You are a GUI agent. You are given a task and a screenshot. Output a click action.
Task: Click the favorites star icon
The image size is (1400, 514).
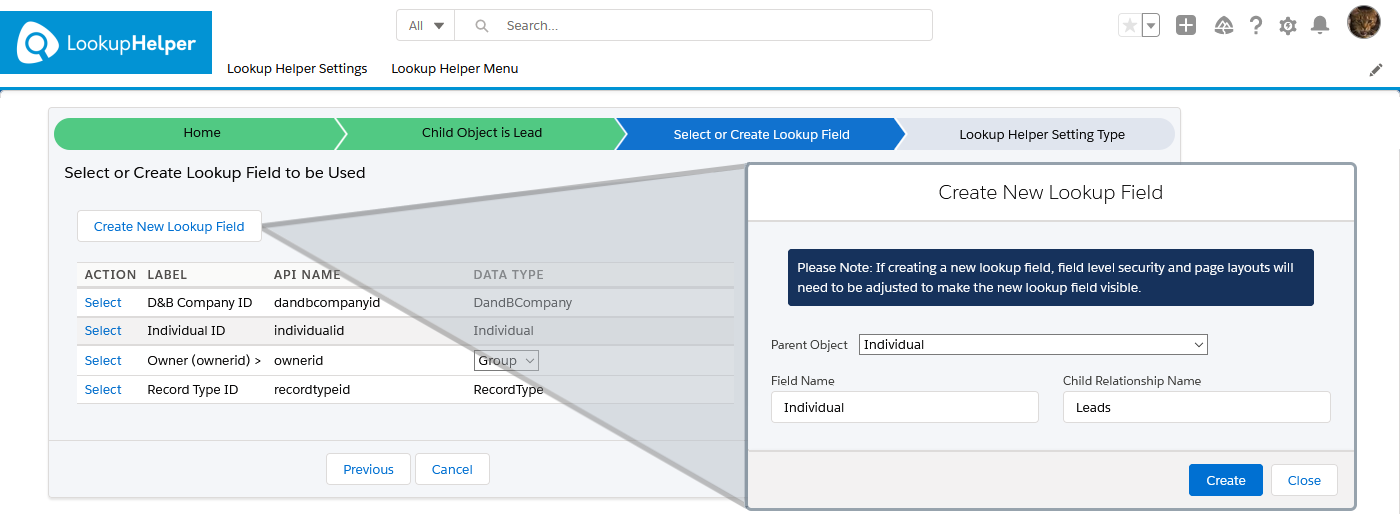tap(1129, 26)
